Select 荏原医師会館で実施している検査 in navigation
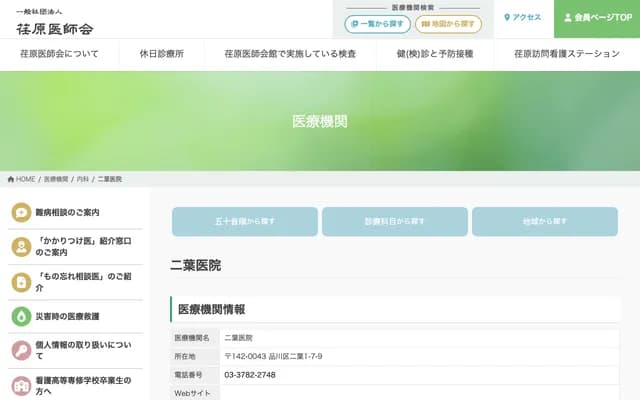Screen dimensions: 640x400 (290, 54)
